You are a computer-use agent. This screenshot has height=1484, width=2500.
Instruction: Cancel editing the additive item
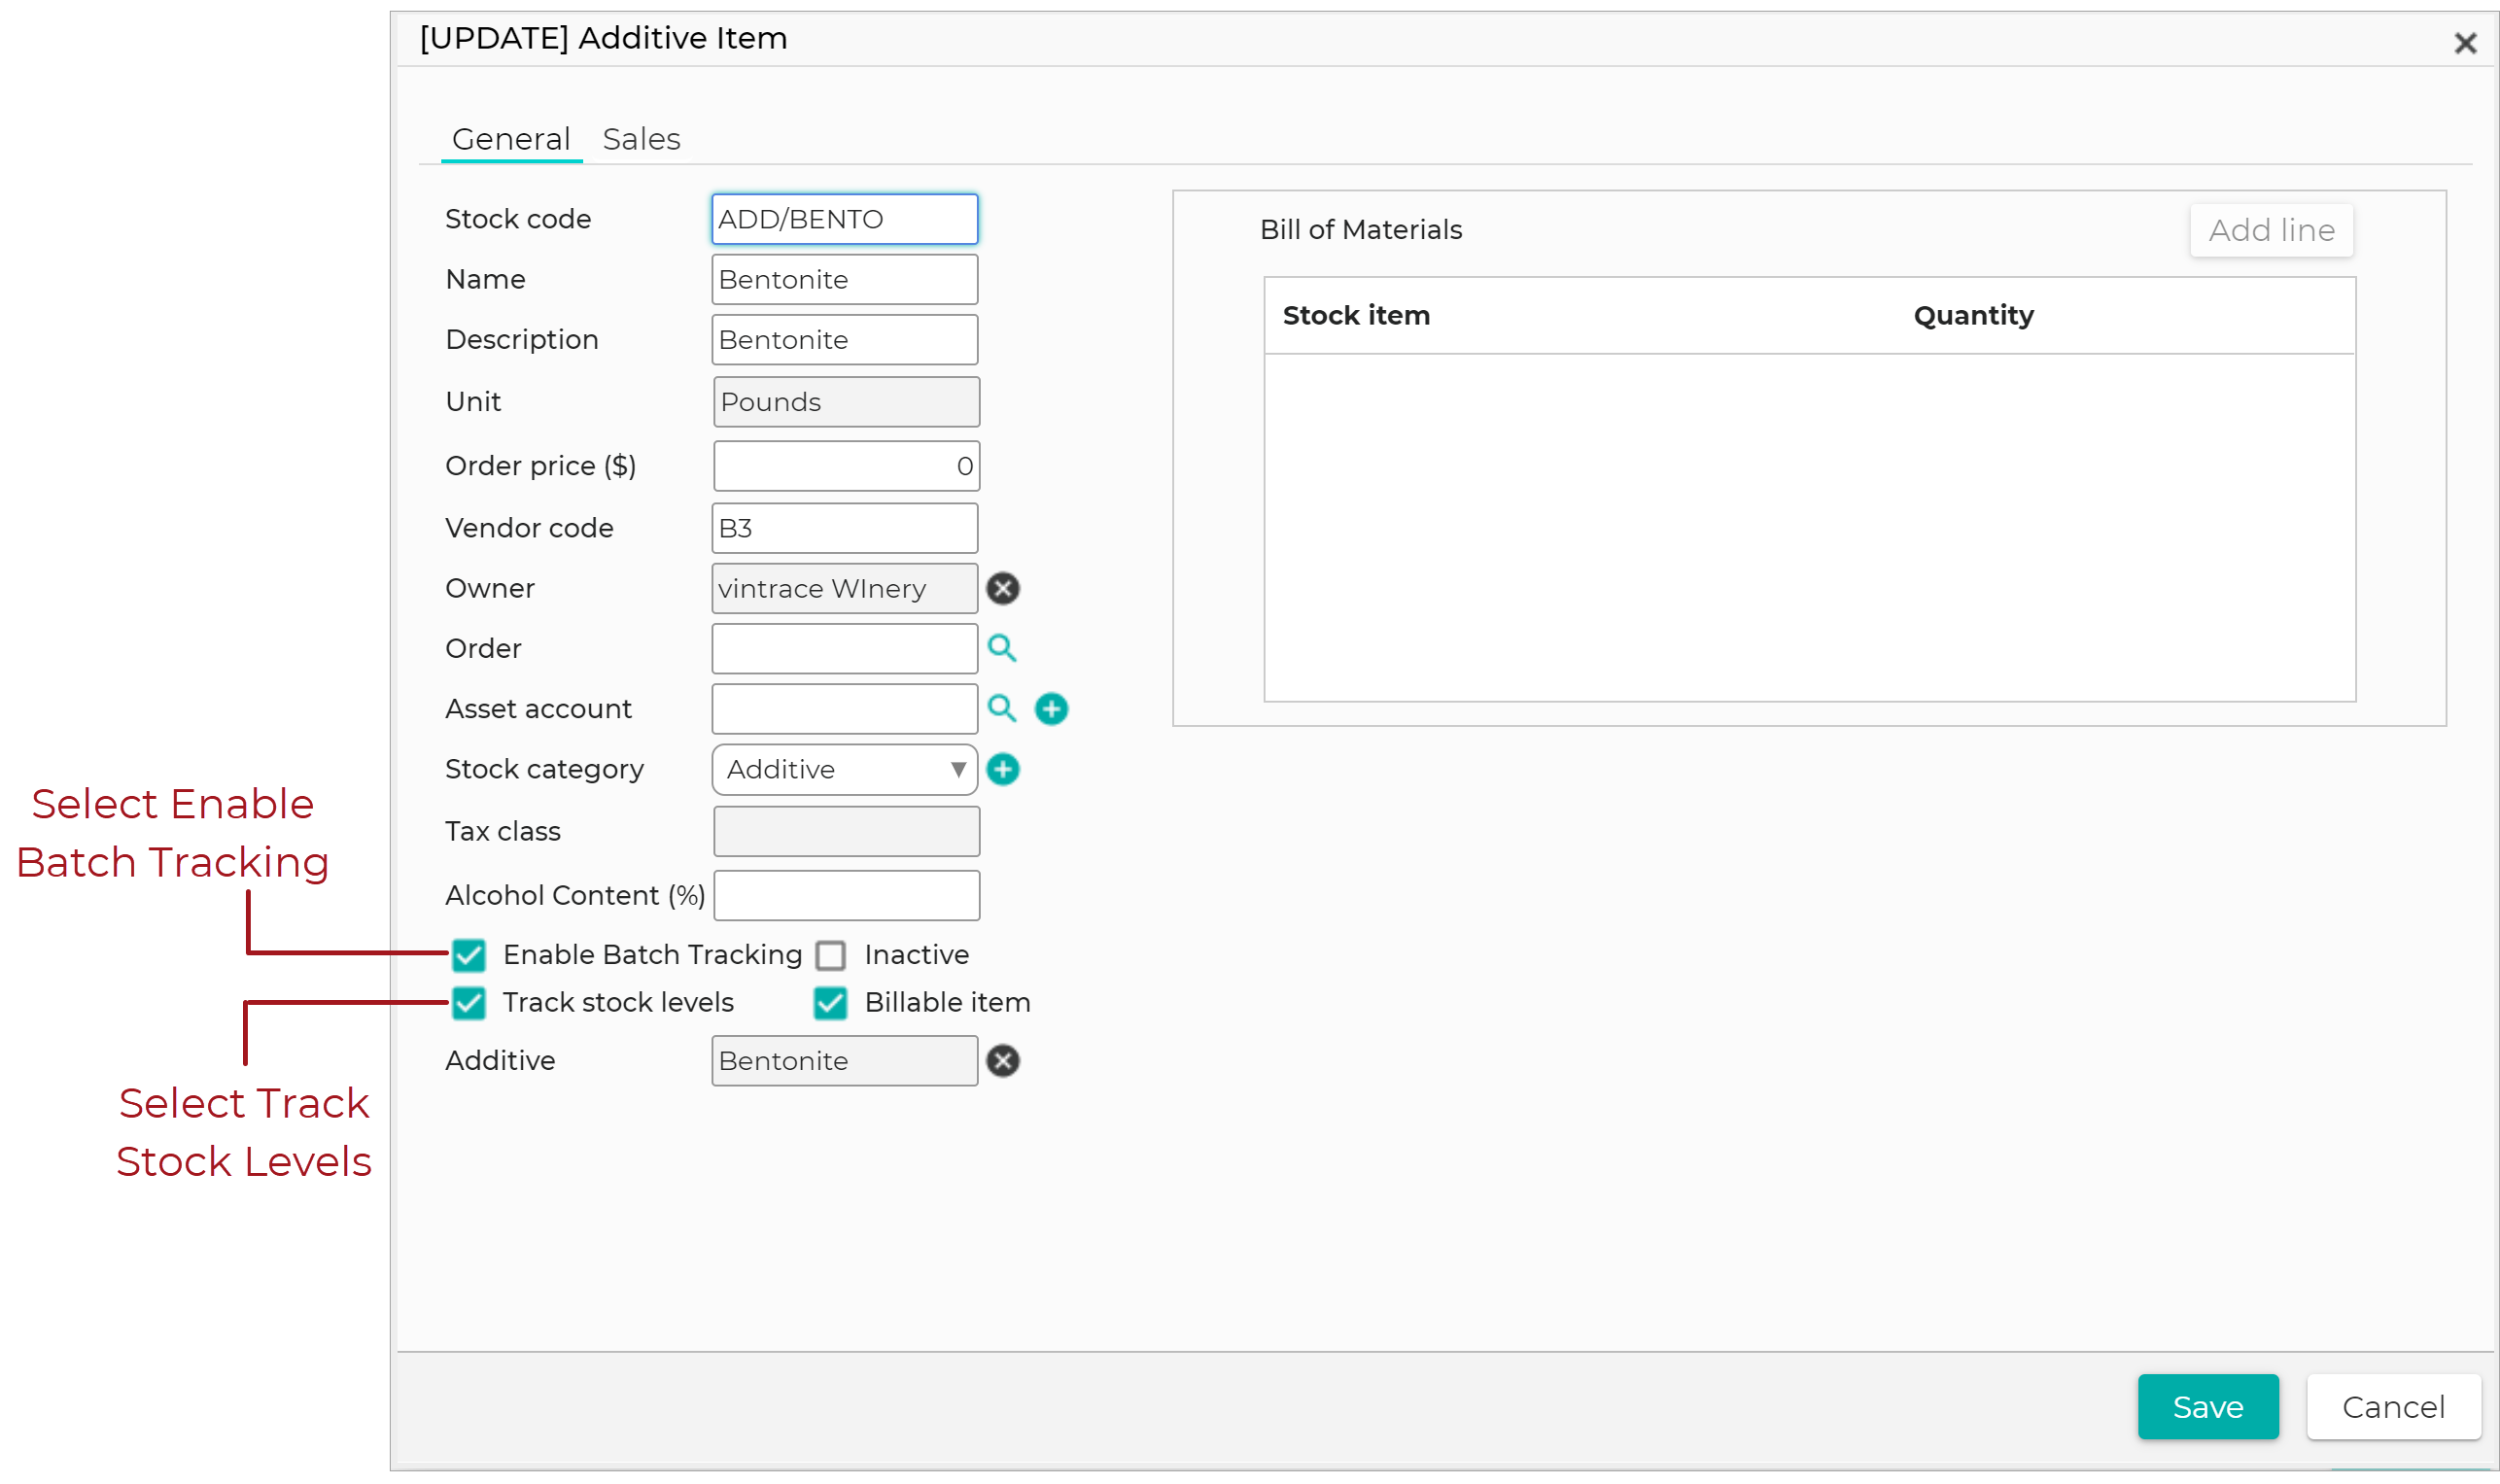[2392, 1407]
